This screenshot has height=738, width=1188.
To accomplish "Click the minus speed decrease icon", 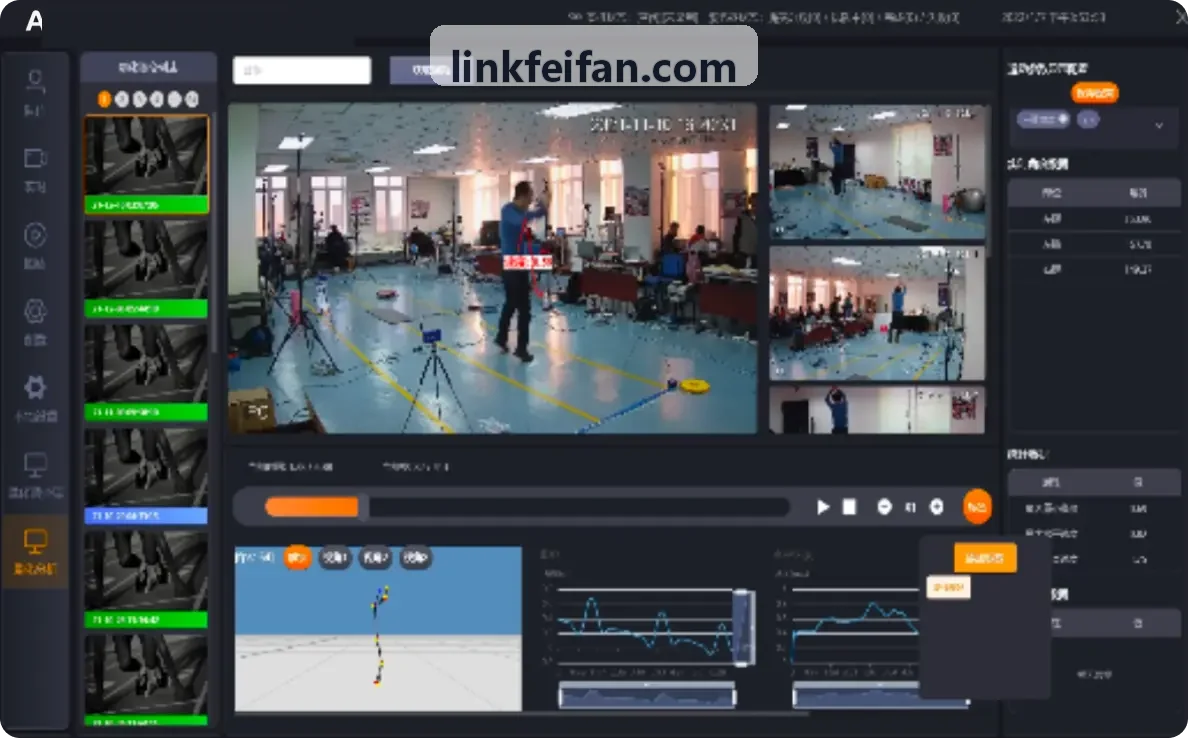I will tap(884, 507).
